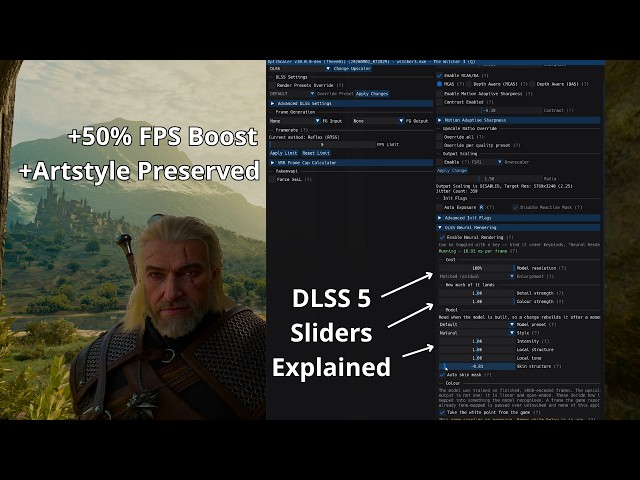
Task: Tick the Override all checkbox
Action: 439,137
